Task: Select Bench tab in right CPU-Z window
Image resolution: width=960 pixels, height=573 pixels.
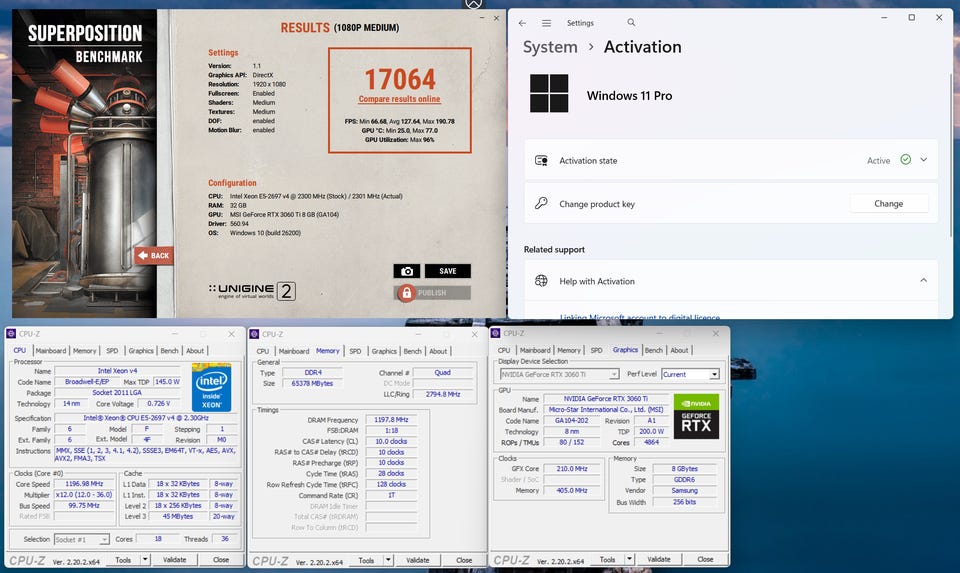Action: tap(654, 350)
